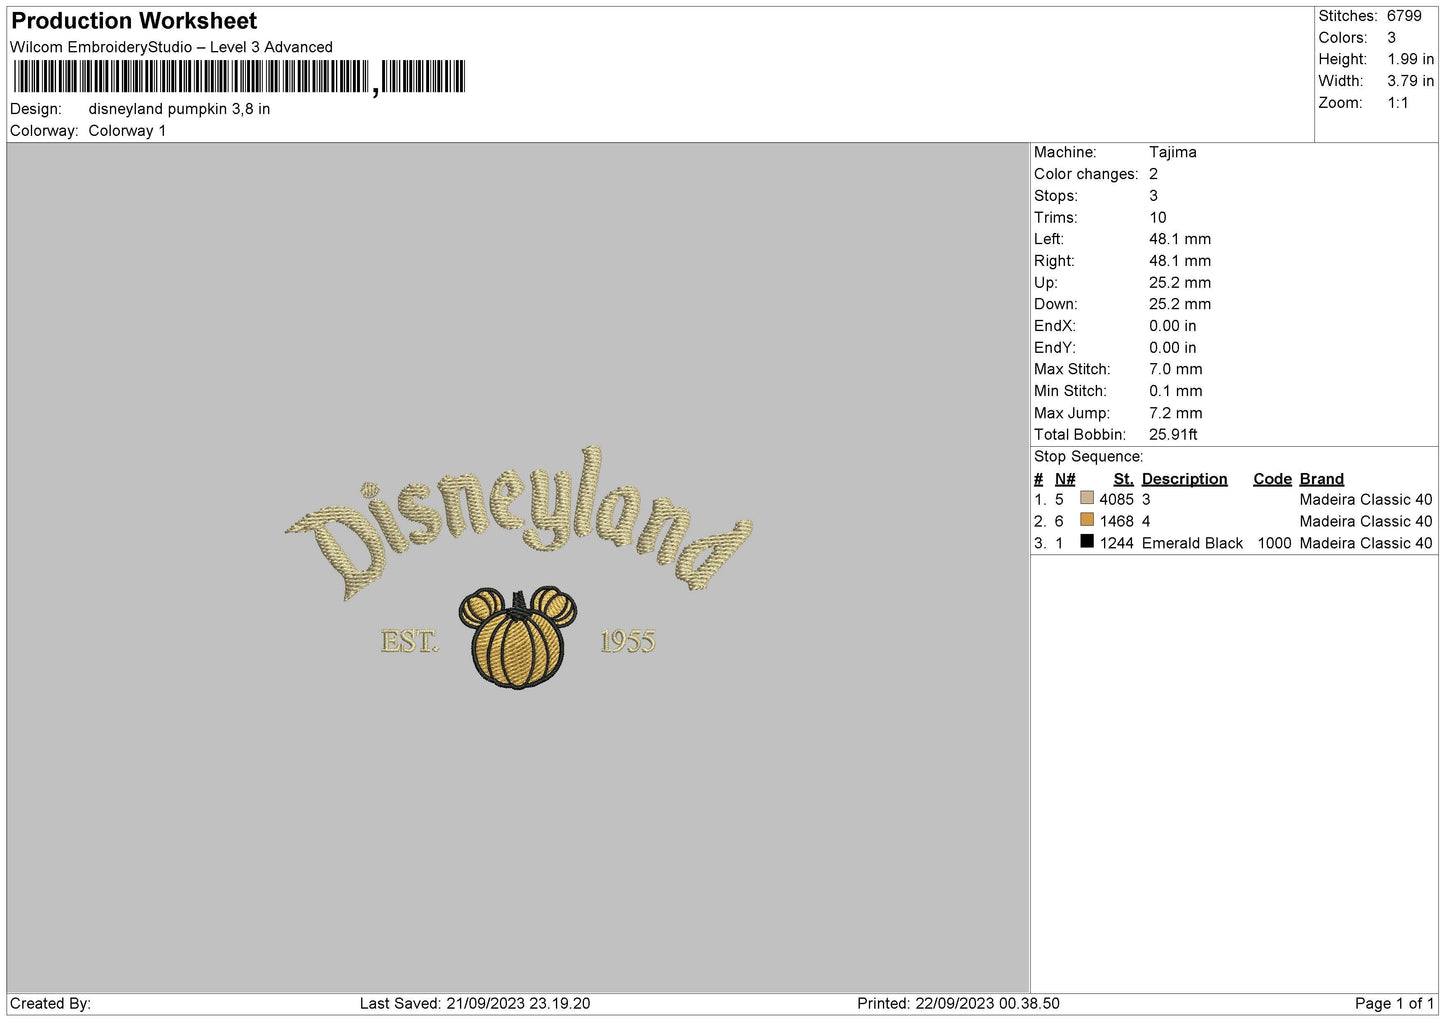Click the Max Stitch value 7.0 mm
The image size is (1445, 1021).
point(1175,369)
